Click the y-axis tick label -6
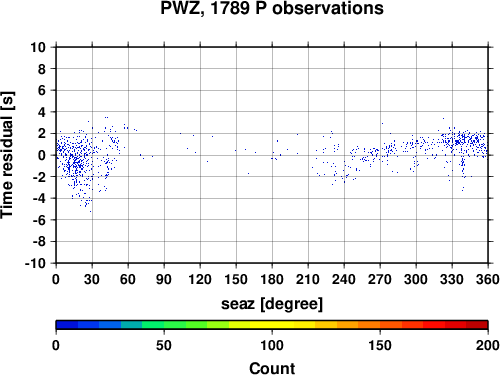Viewport: 500px width, 375px height. 39,220
